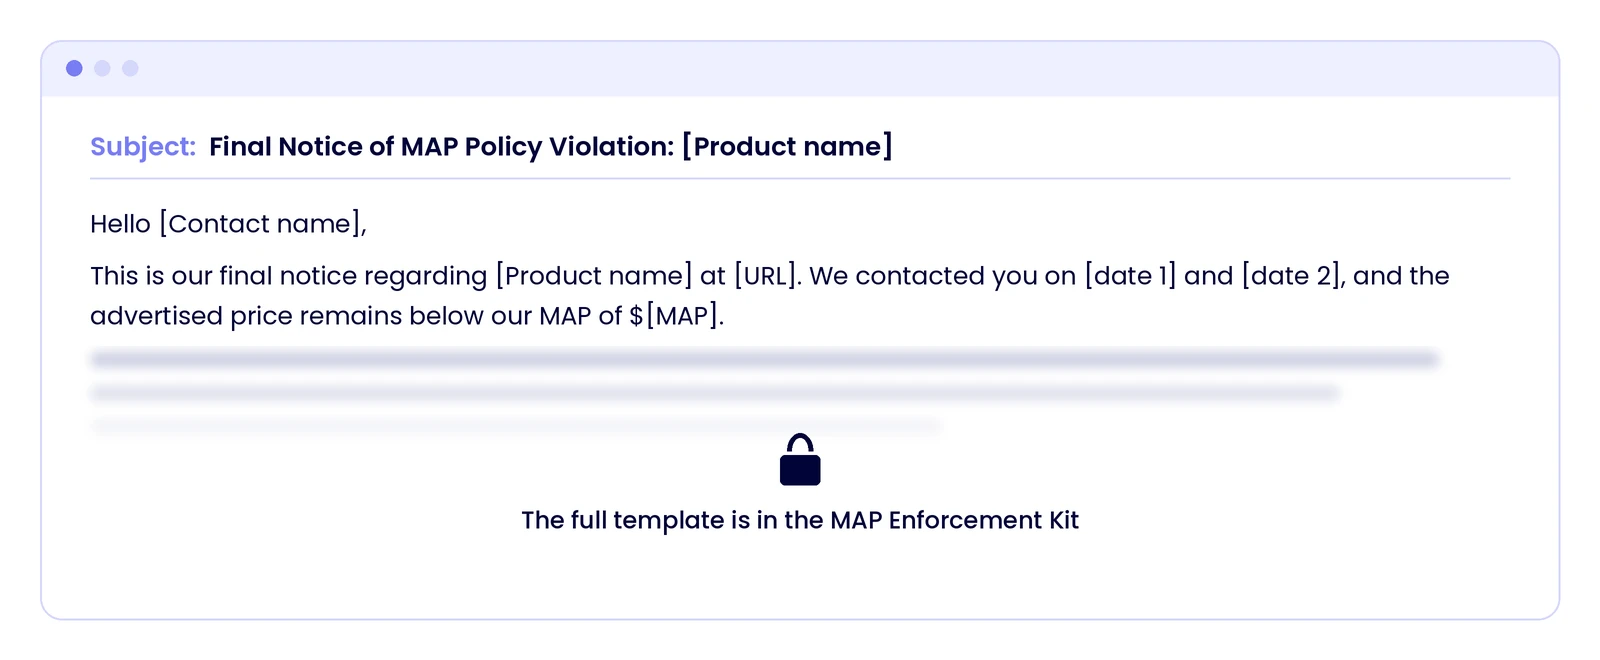This screenshot has width=1600, height=660.
Task: Click the 'Hello [Contact name],' greeting
Action: pos(229,224)
